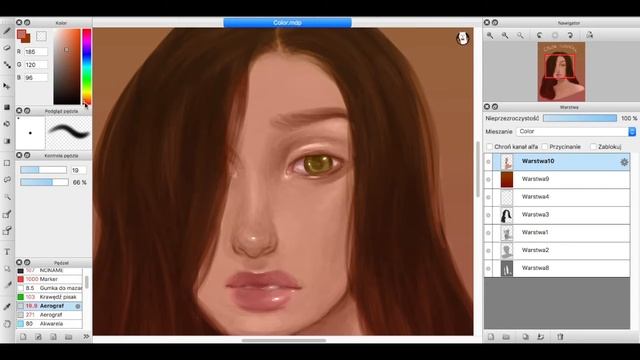The width and height of the screenshot is (640, 360).
Task: Enable Przycinanie checkbox
Action: pyautogui.click(x=544, y=147)
